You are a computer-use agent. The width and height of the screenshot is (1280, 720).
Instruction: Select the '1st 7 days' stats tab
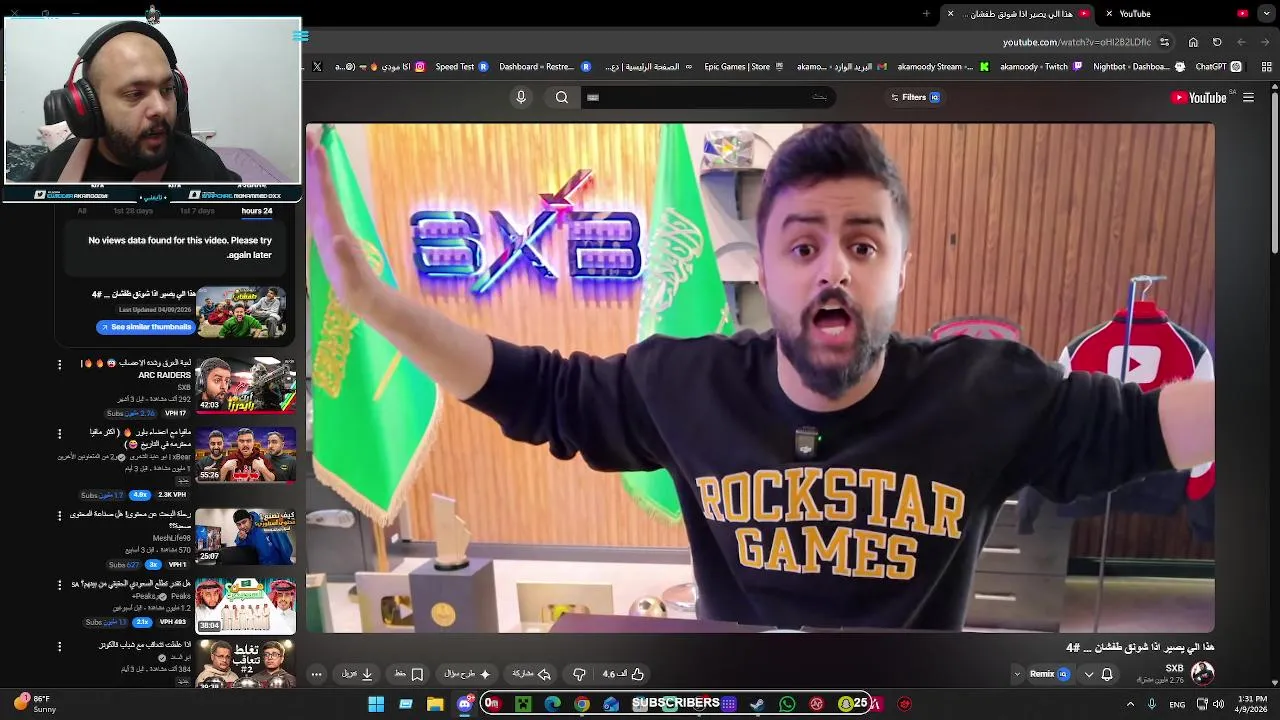[x=197, y=211]
